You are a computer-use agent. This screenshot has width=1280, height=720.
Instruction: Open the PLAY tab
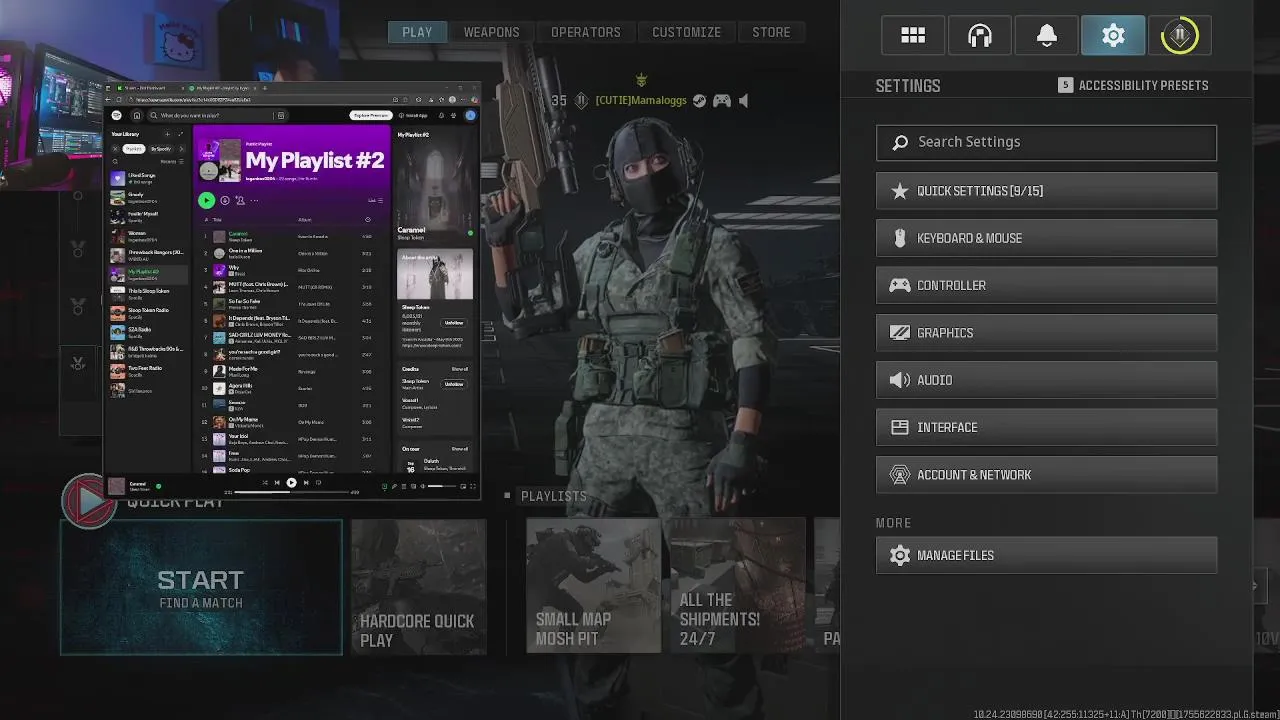pos(417,32)
